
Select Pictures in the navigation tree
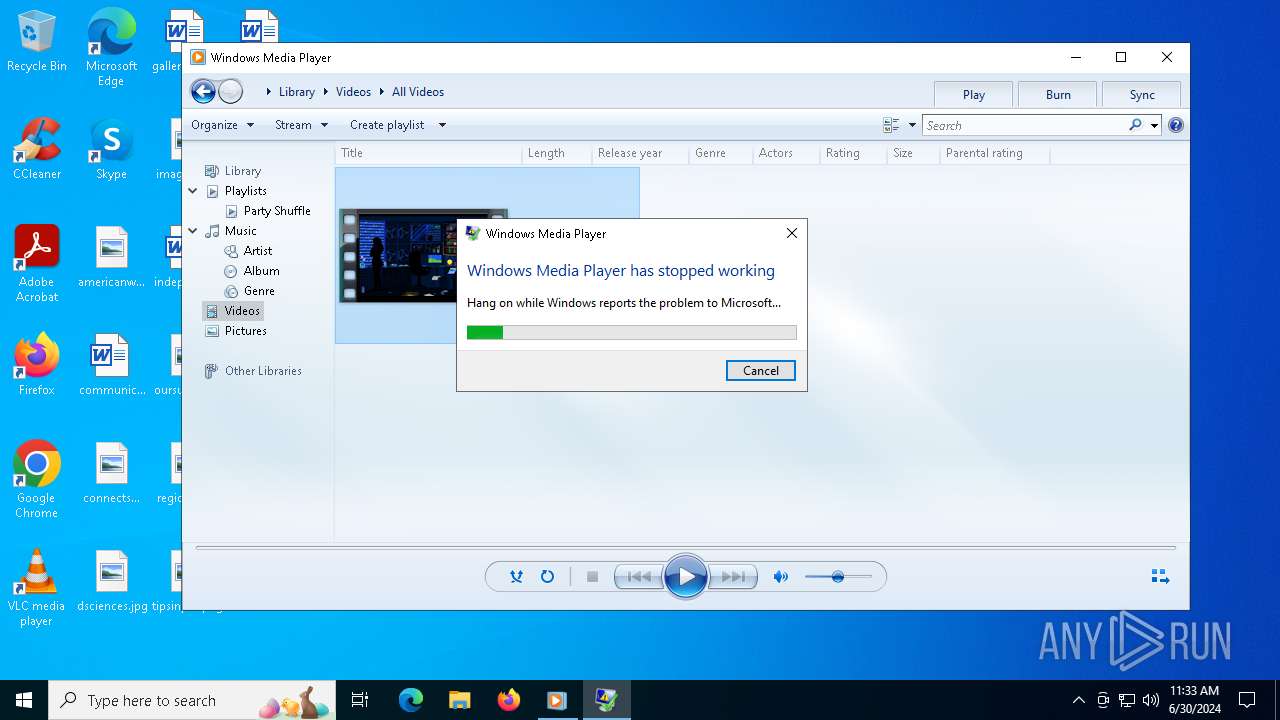click(x=245, y=331)
